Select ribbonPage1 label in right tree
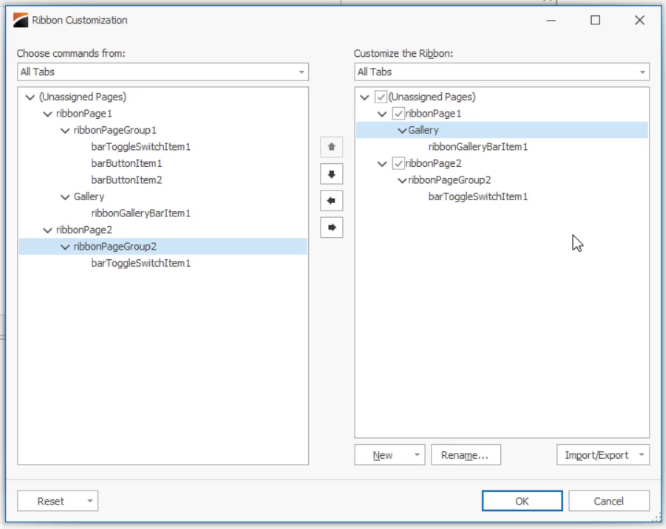666x529 pixels. click(x=433, y=113)
